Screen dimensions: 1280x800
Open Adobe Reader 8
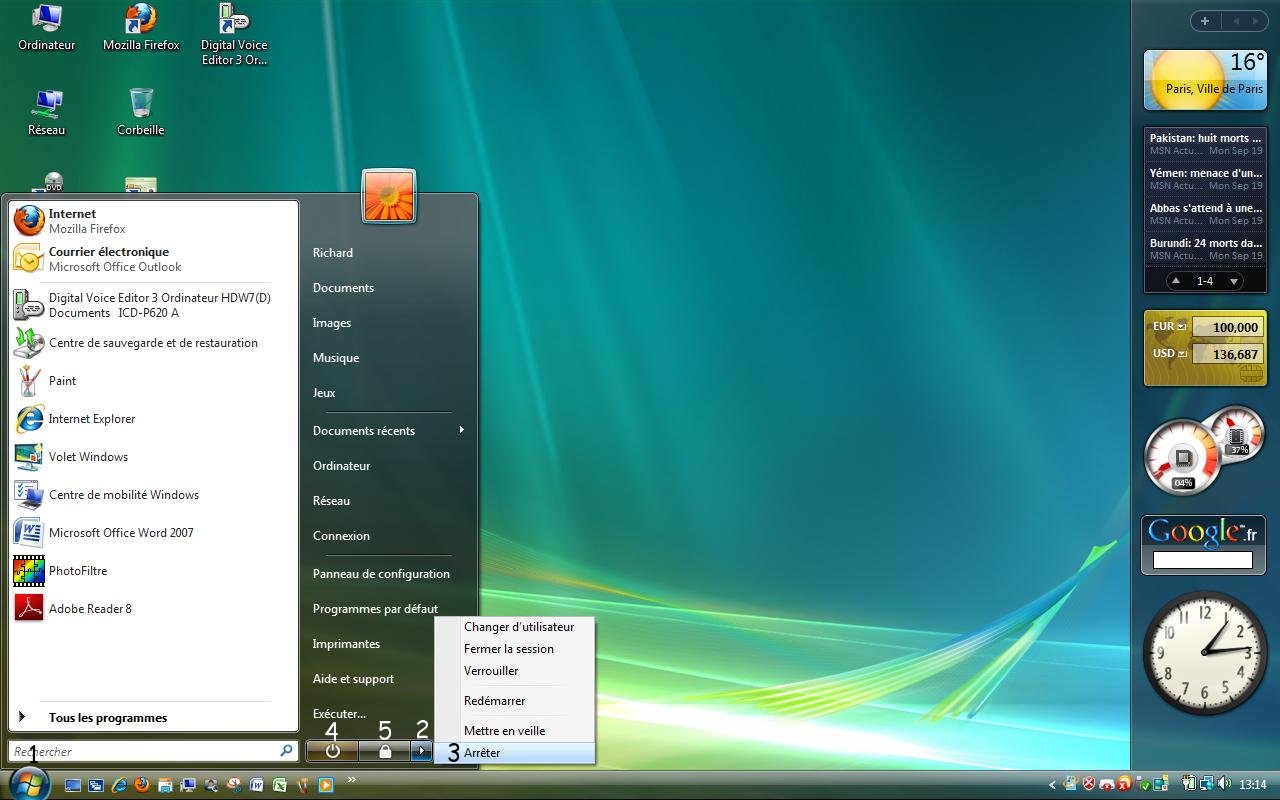[x=154, y=609]
